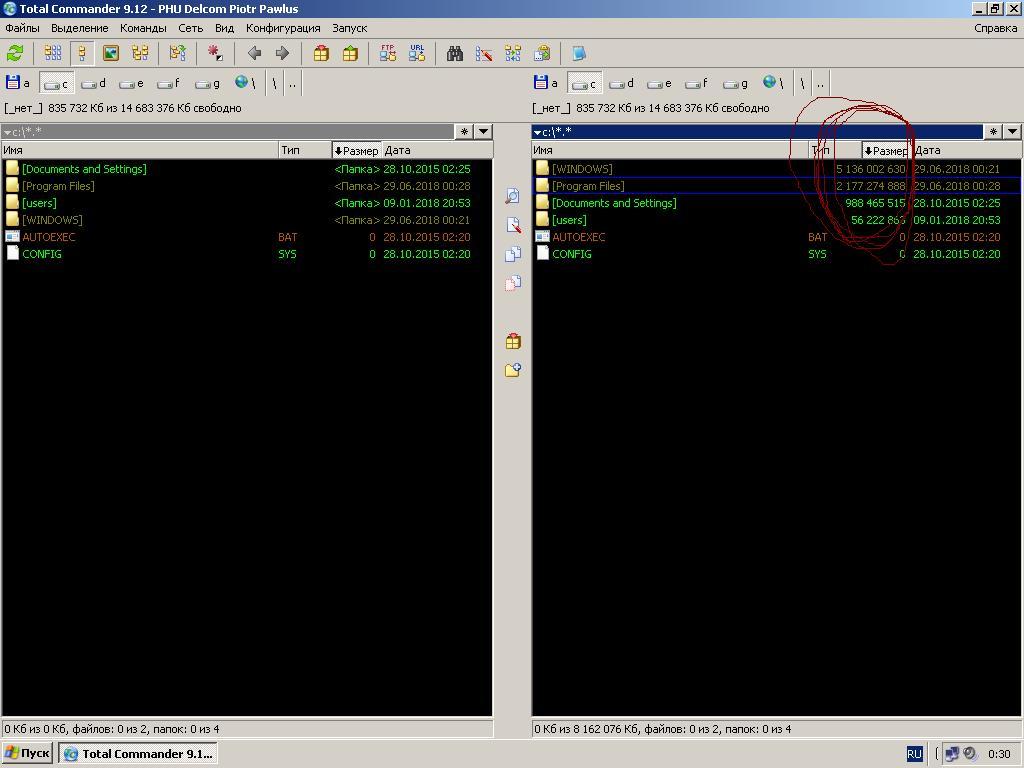Open left panel directory history dropdown arrow

[x=483, y=131]
